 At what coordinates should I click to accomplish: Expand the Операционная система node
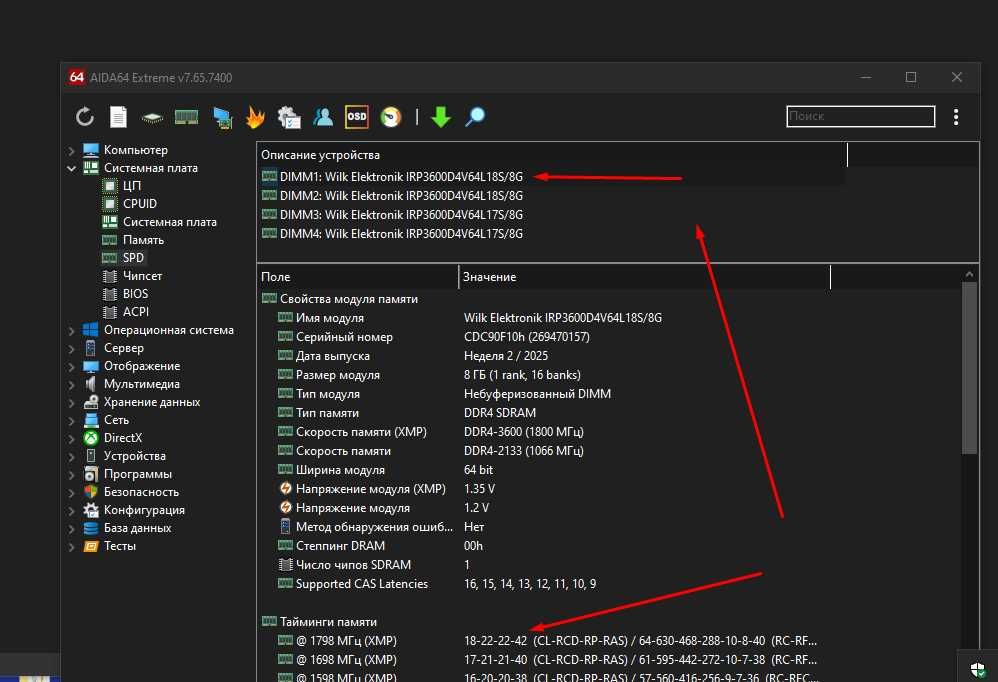pyautogui.click(x=71, y=331)
